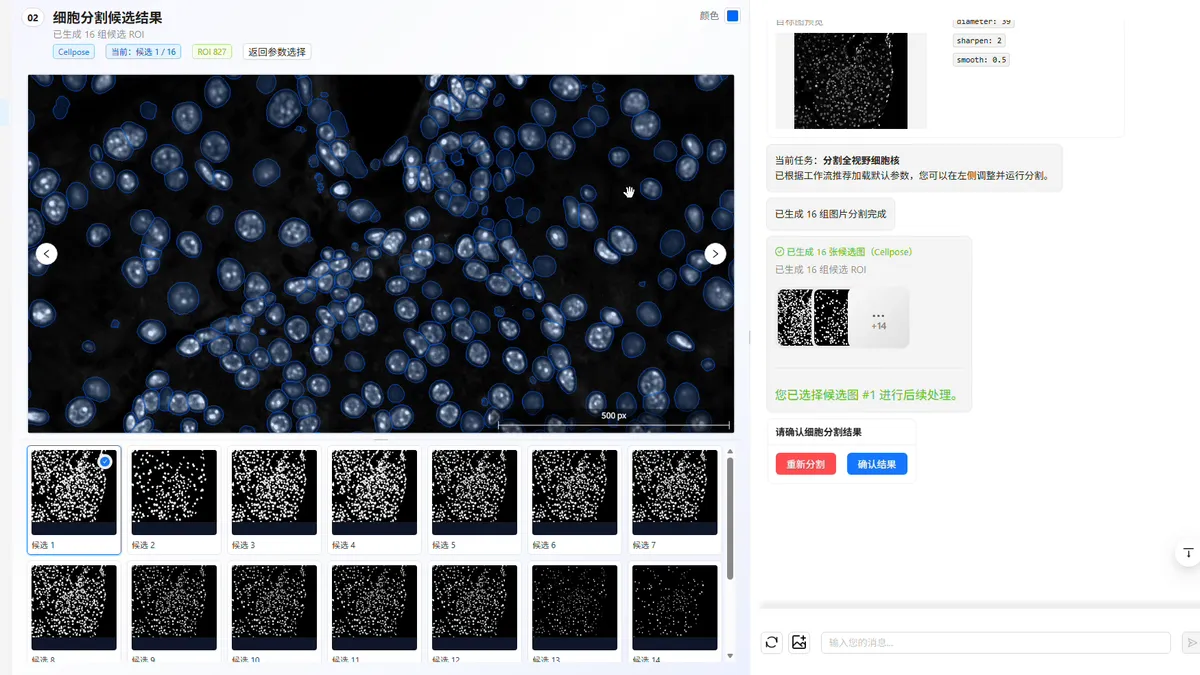Click the refresh icon beside message box
The width and height of the screenshot is (1200, 675).
coord(771,642)
